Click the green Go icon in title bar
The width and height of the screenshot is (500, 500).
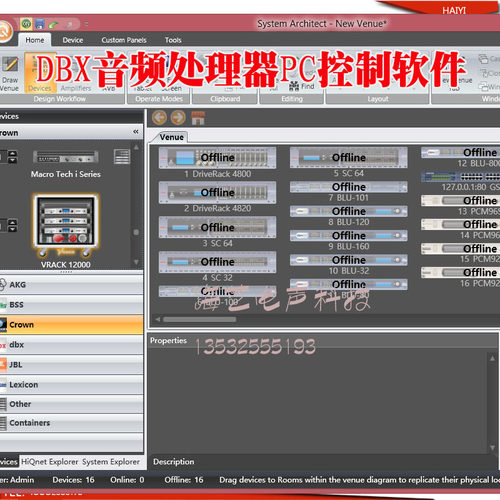pyautogui.click(x=27, y=24)
